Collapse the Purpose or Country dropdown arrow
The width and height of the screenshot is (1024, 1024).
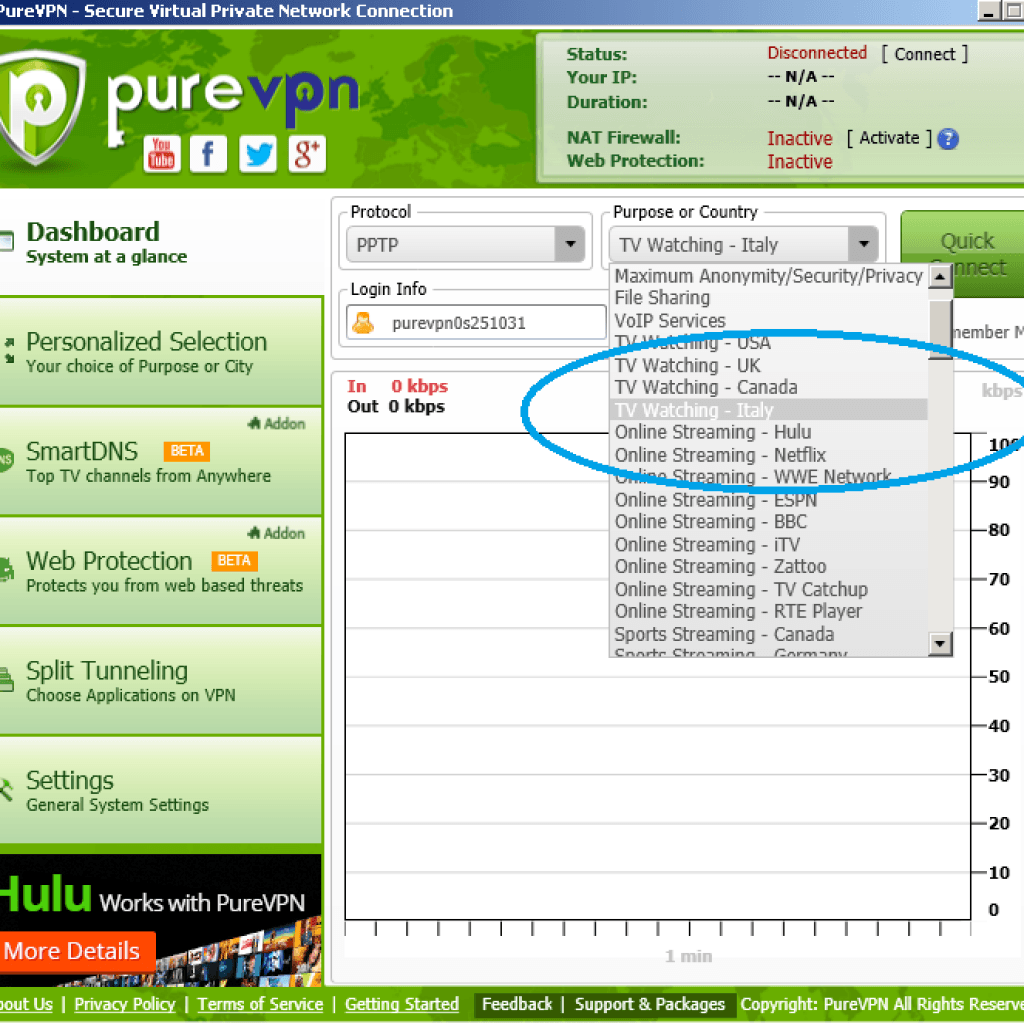(863, 244)
